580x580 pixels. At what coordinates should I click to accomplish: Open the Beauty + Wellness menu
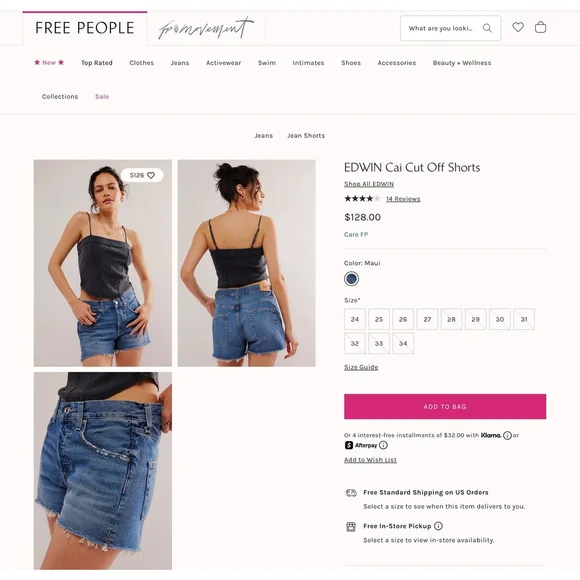pos(462,63)
